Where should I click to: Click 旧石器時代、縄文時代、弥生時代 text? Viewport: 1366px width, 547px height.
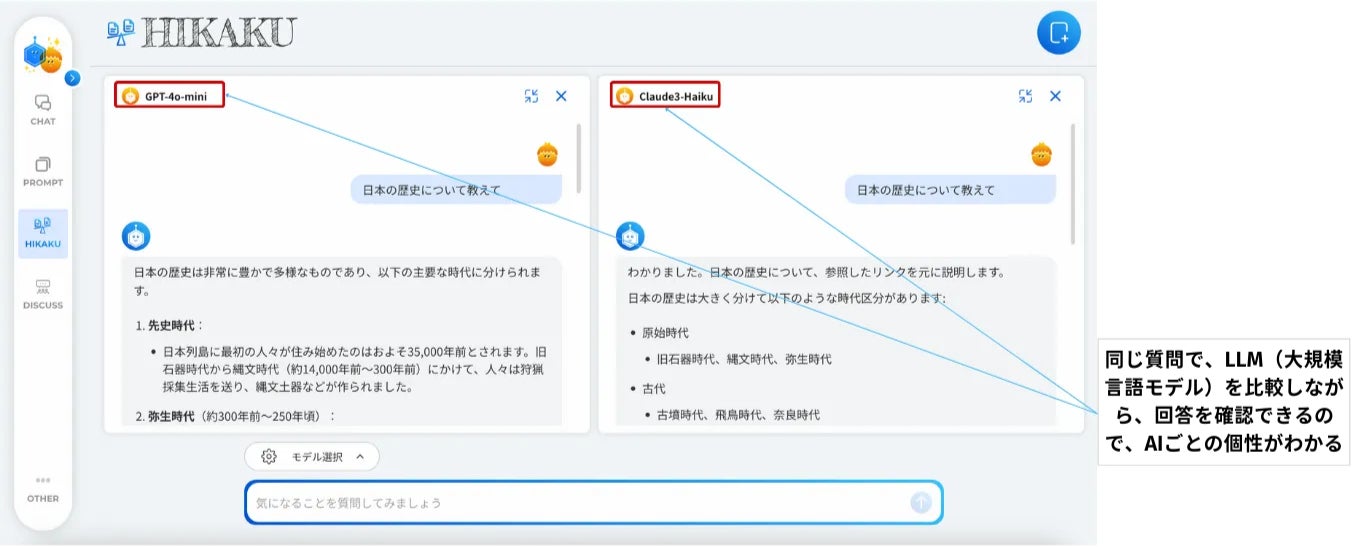pyautogui.click(x=744, y=359)
